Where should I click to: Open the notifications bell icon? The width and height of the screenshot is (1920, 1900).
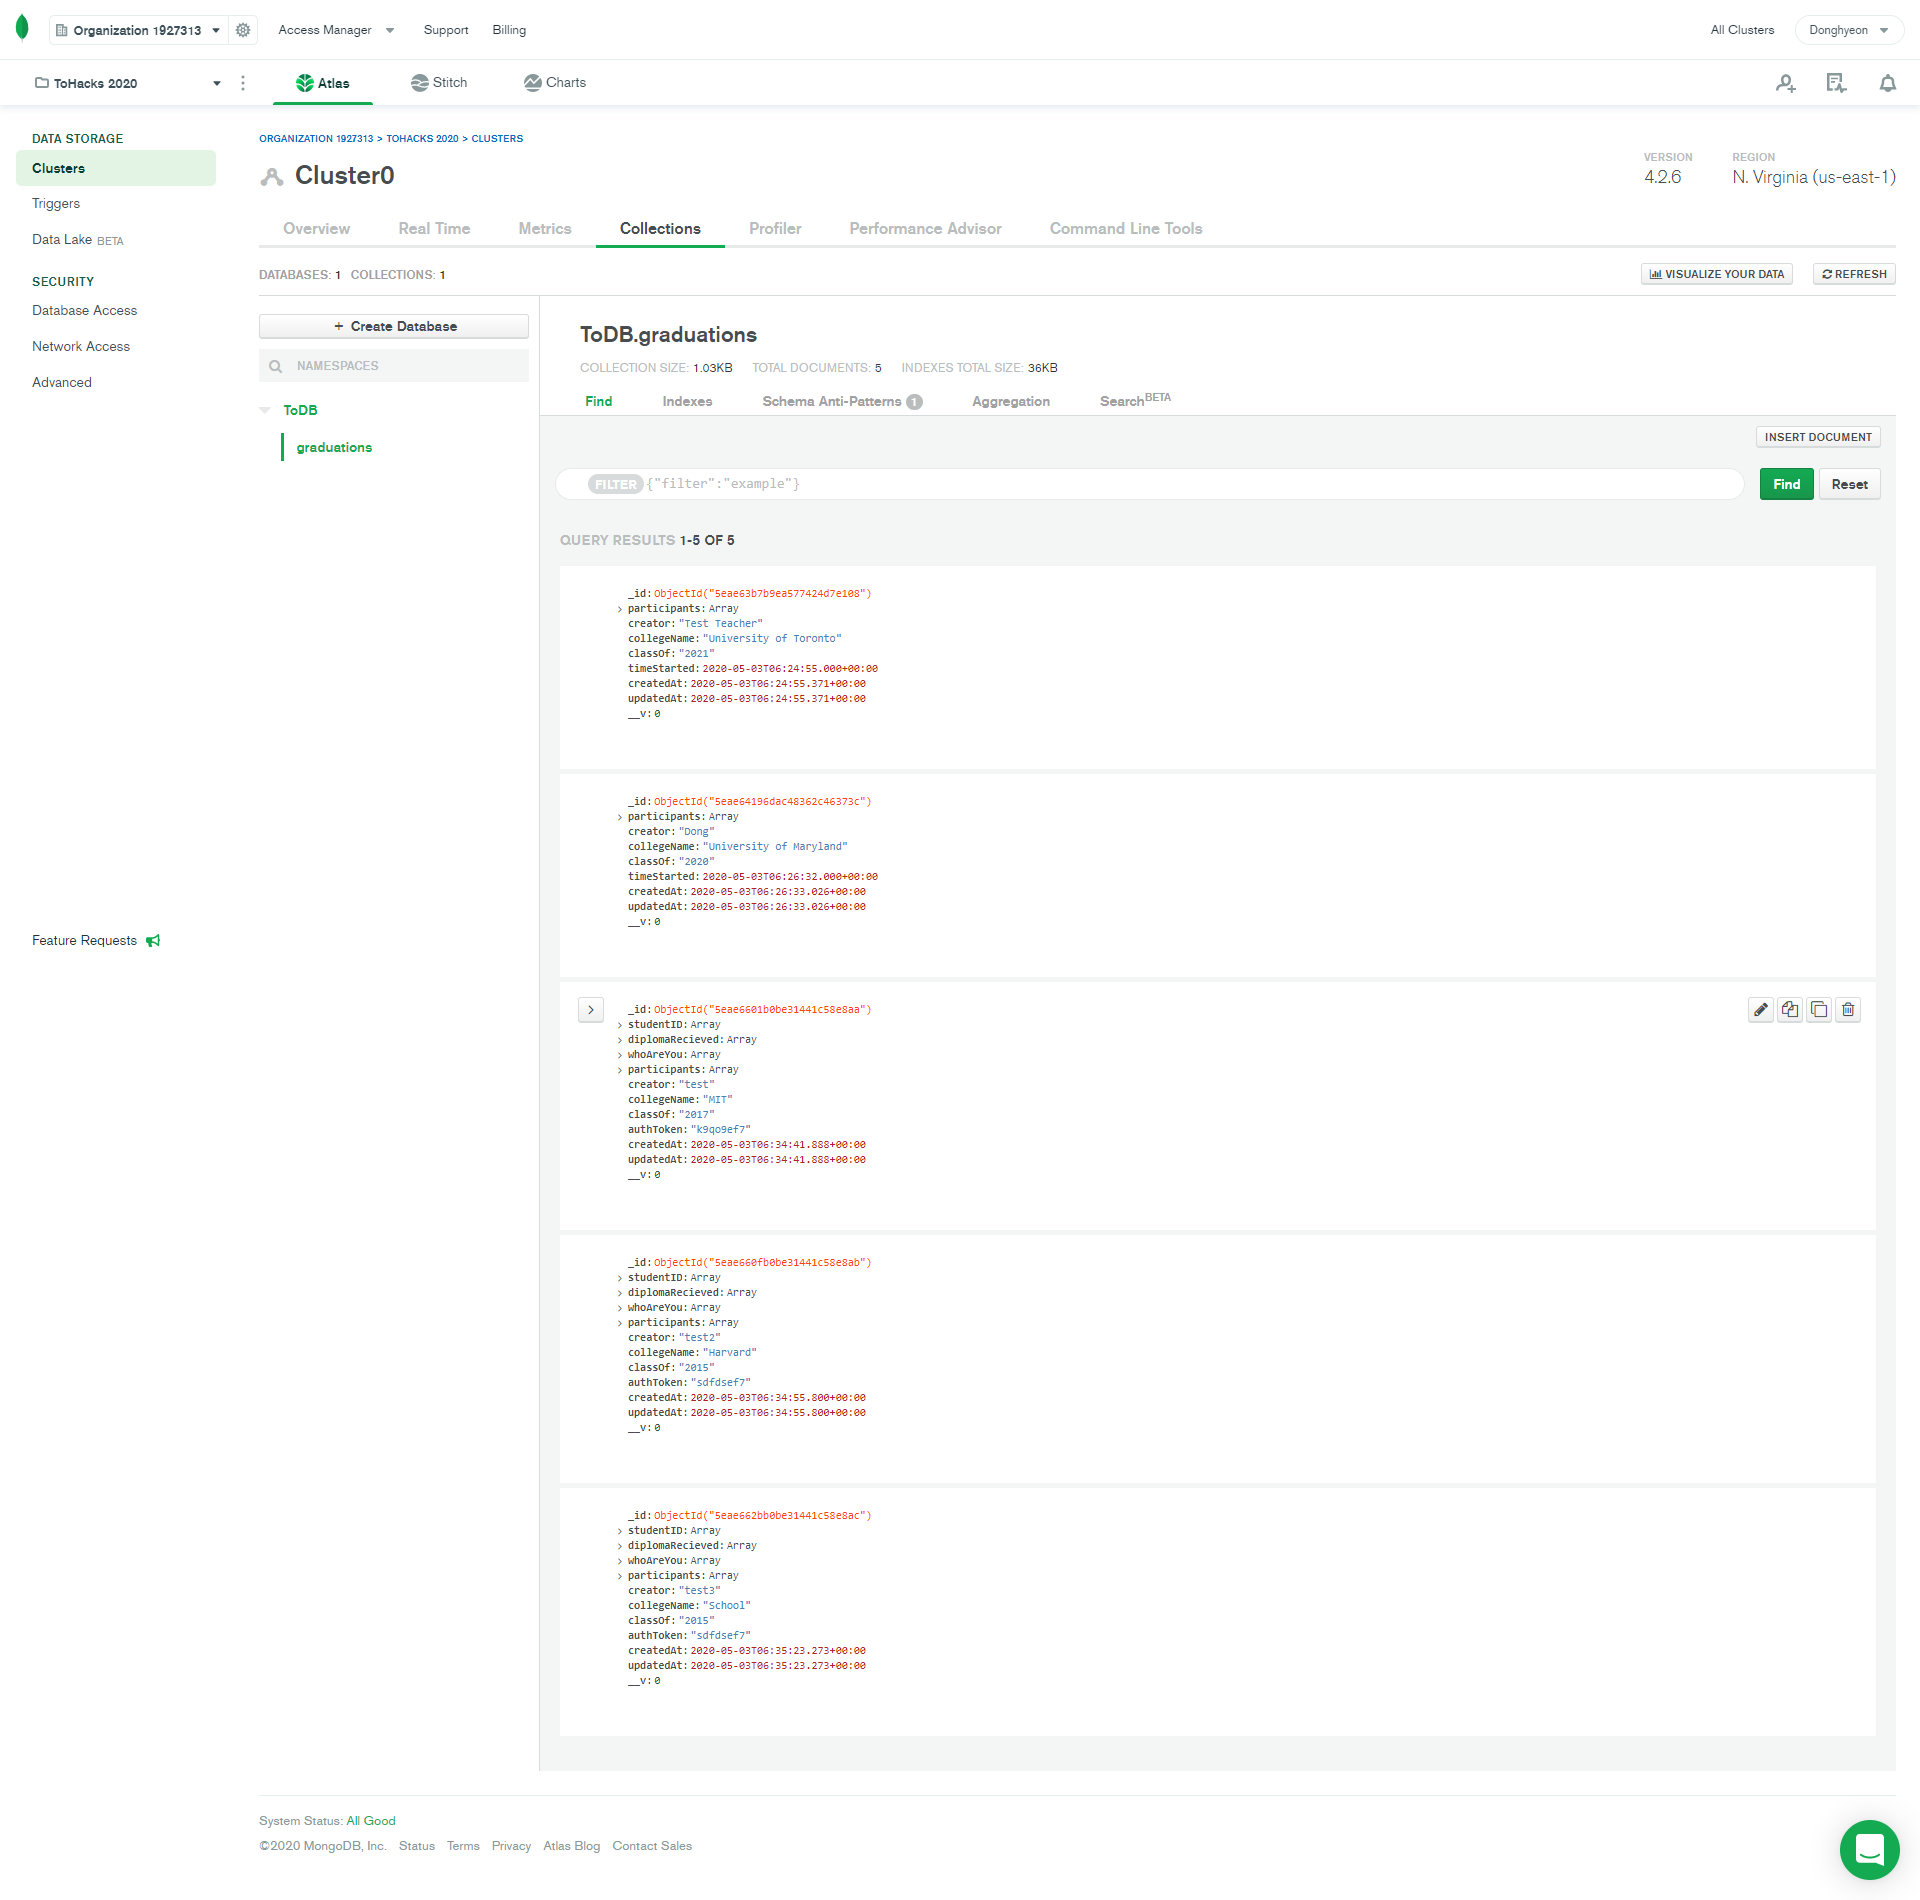tap(1887, 83)
